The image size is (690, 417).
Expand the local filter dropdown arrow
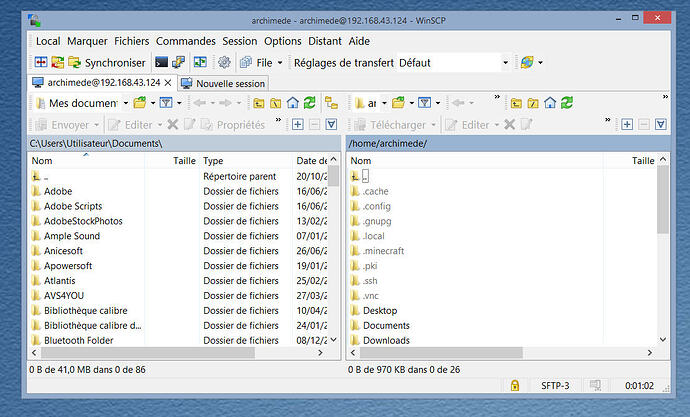click(x=179, y=103)
